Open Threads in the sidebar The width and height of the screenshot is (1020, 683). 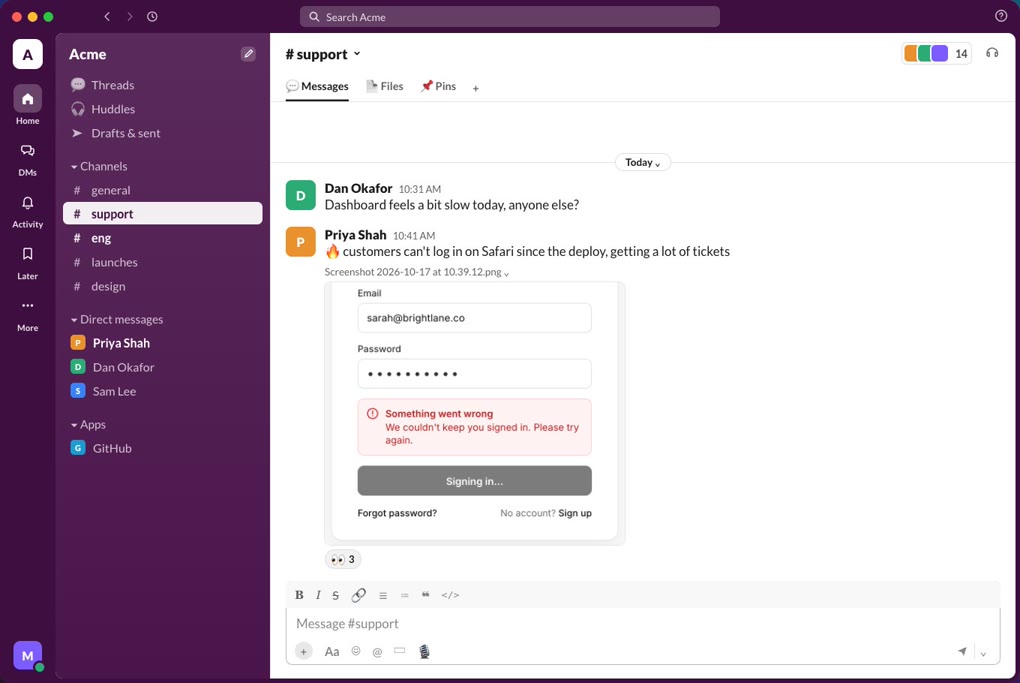tap(163, 85)
